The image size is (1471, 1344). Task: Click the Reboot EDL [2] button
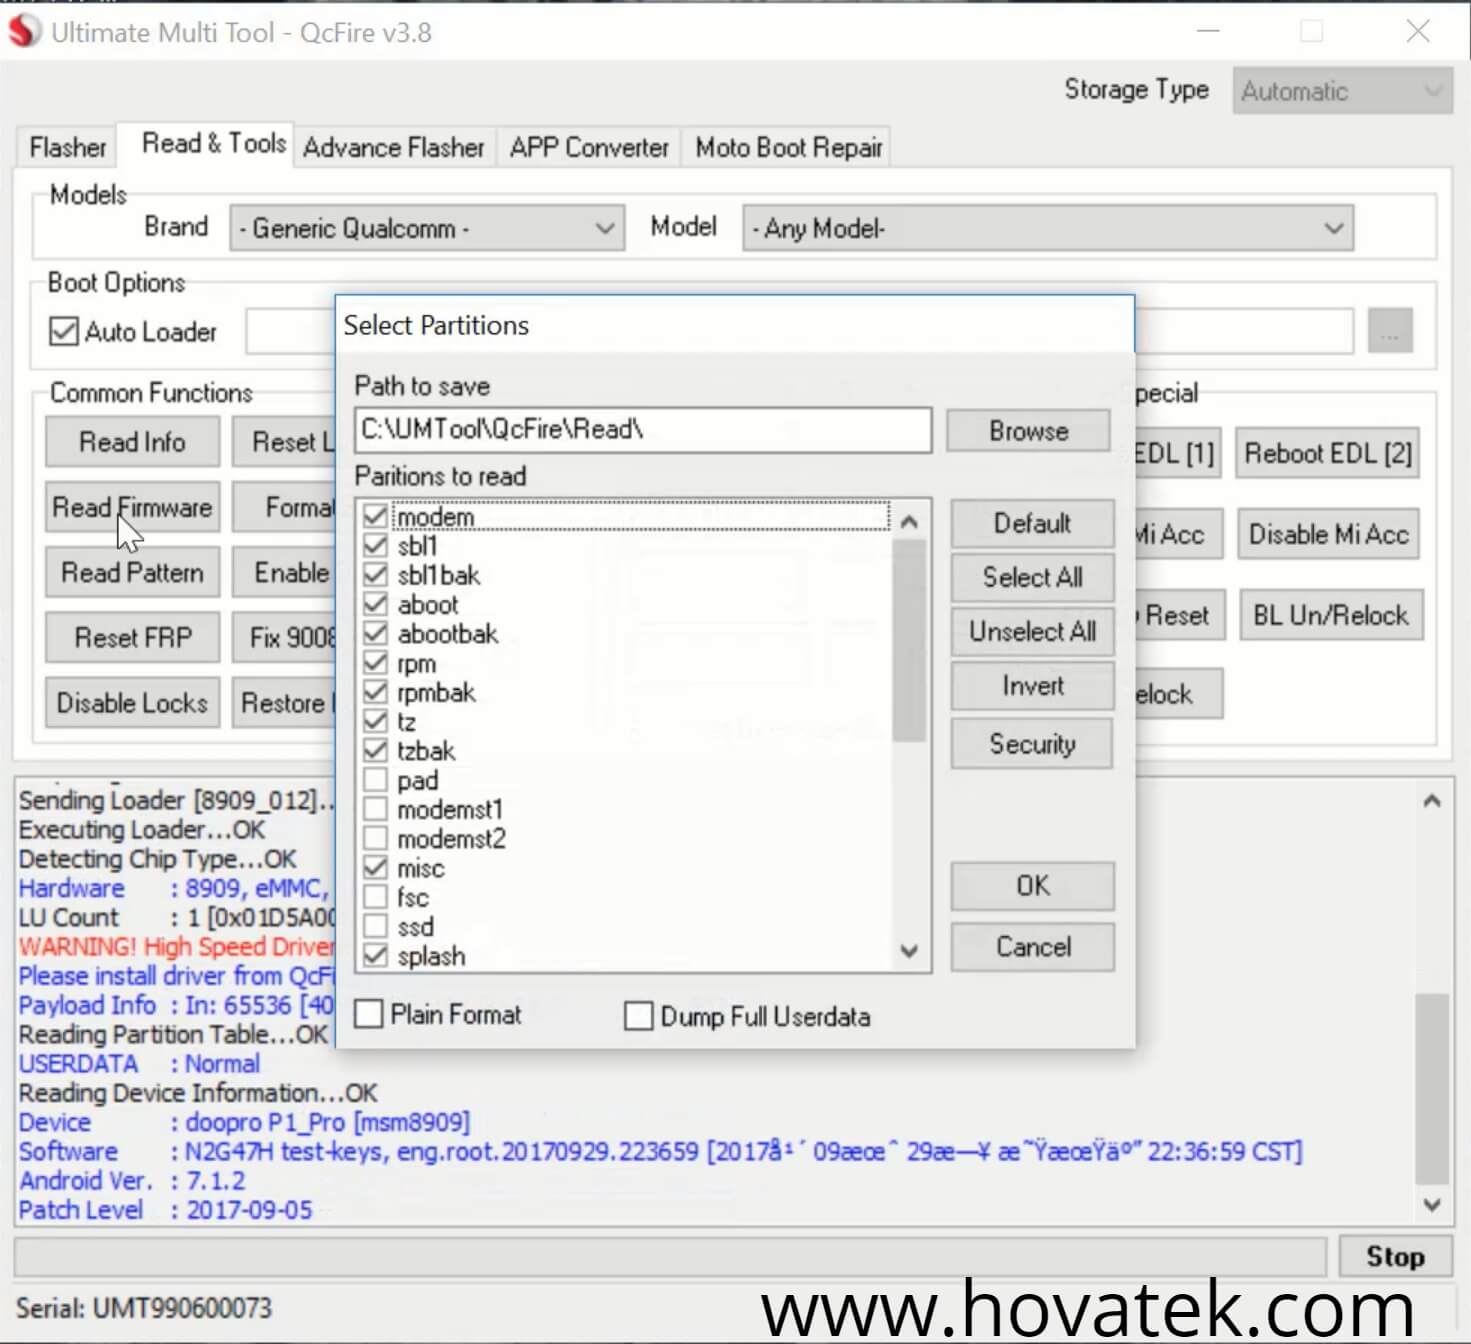point(1328,454)
